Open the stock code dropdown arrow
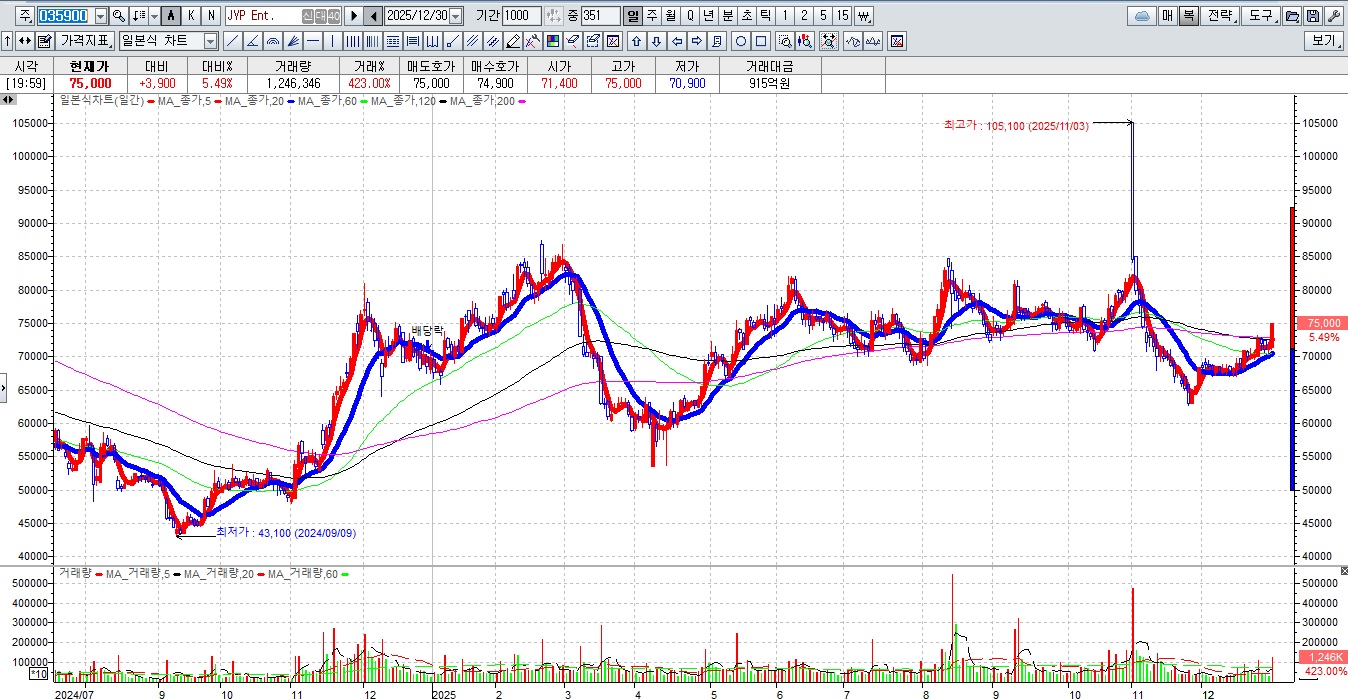 [101, 16]
